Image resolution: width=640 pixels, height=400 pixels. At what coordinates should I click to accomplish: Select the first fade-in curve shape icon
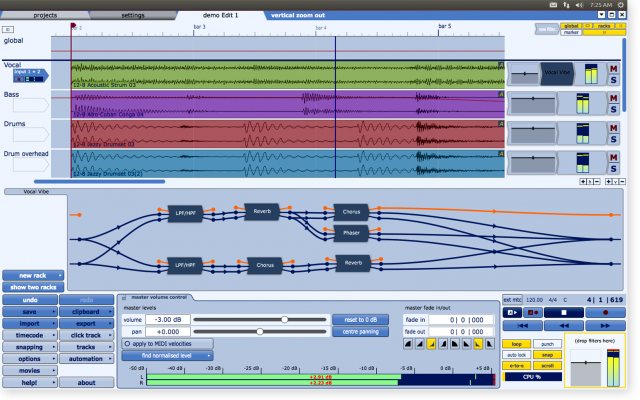(x=409, y=344)
